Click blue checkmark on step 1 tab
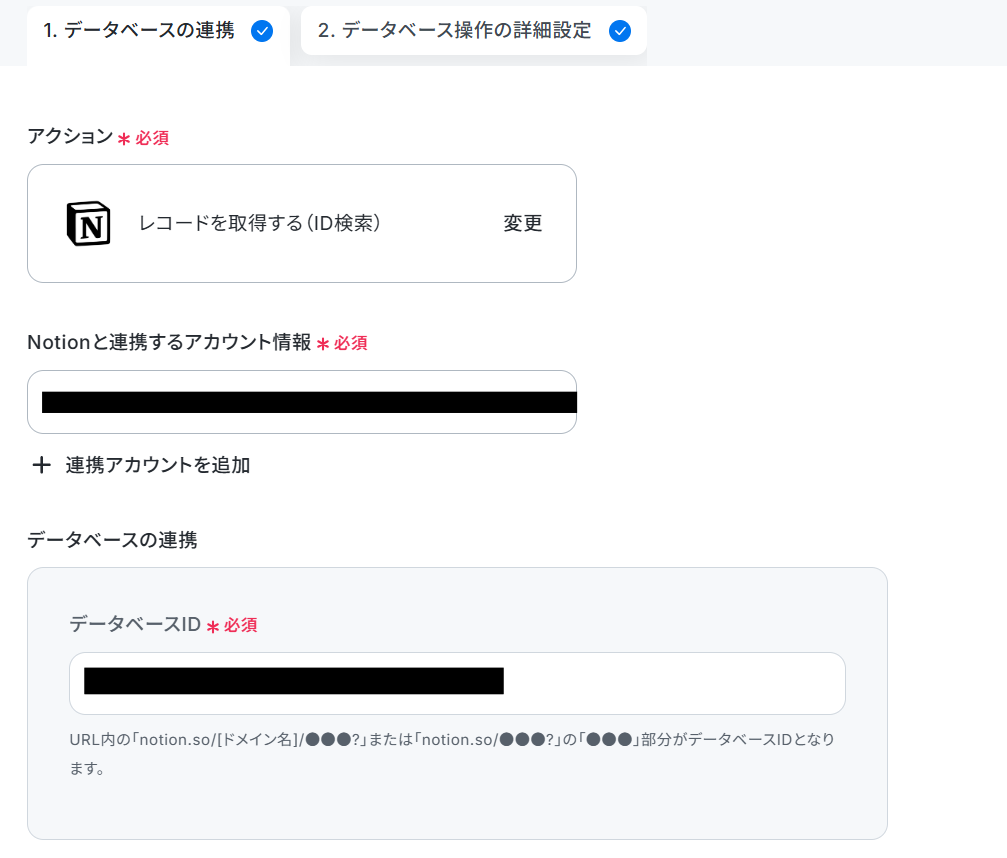This screenshot has height=858, width=1007. point(262,31)
